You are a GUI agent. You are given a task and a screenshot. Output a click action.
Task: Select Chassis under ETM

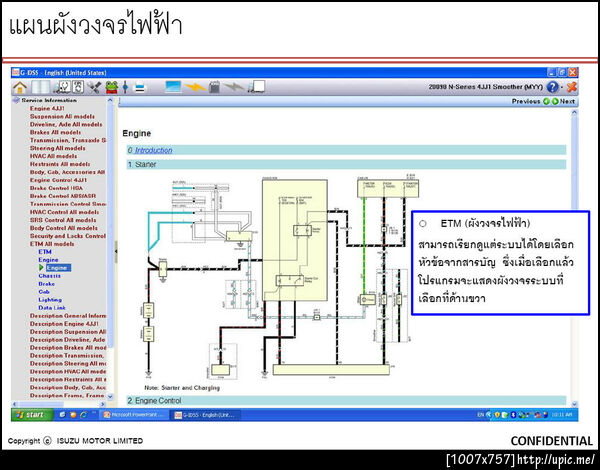click(x=49, y=276)
